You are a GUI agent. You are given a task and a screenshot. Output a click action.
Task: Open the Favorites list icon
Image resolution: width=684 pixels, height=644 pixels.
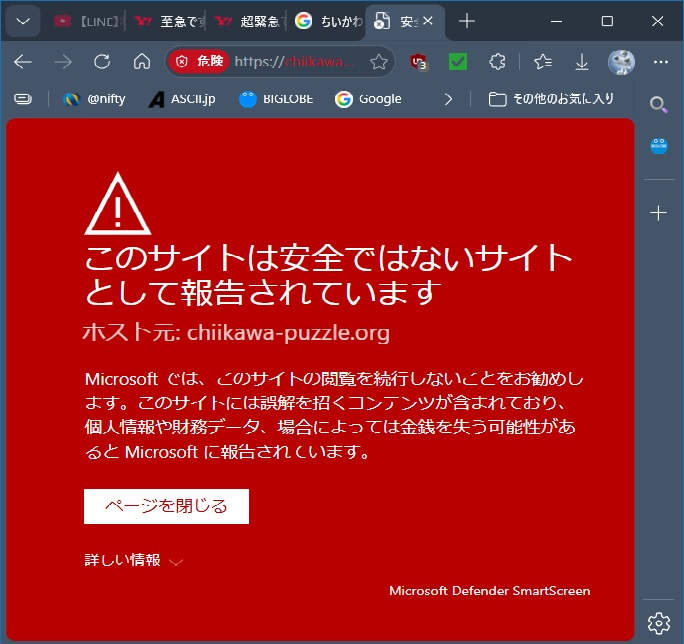(543, 62)
